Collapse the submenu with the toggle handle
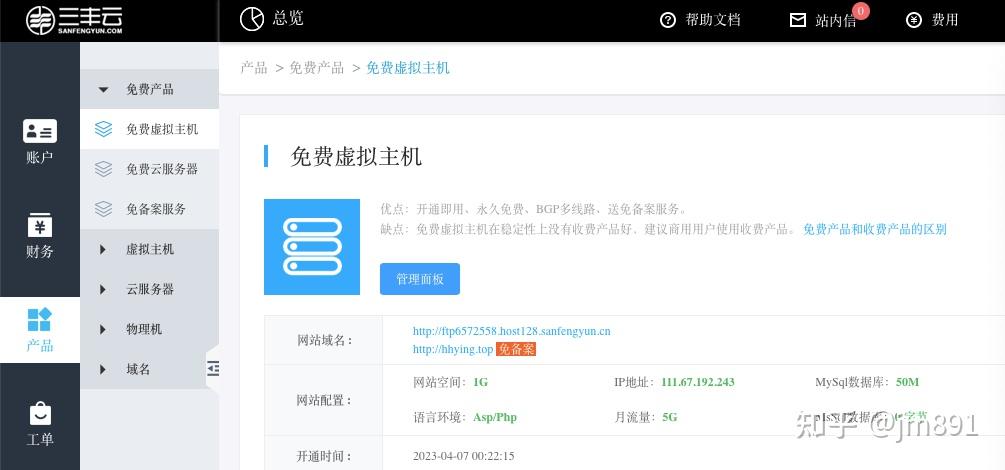 tap(212, 368)
